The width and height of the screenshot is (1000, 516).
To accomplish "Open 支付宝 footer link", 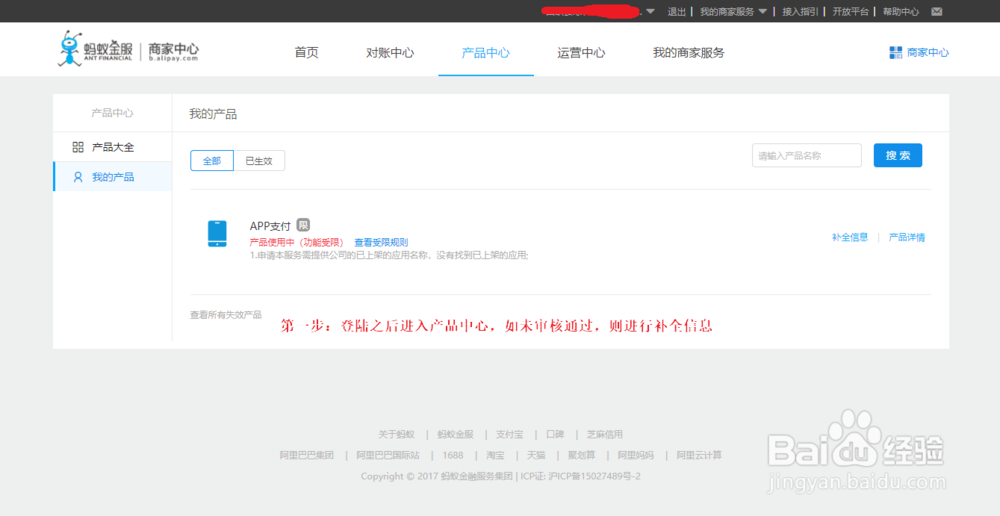I will click(x=510, y=434).
